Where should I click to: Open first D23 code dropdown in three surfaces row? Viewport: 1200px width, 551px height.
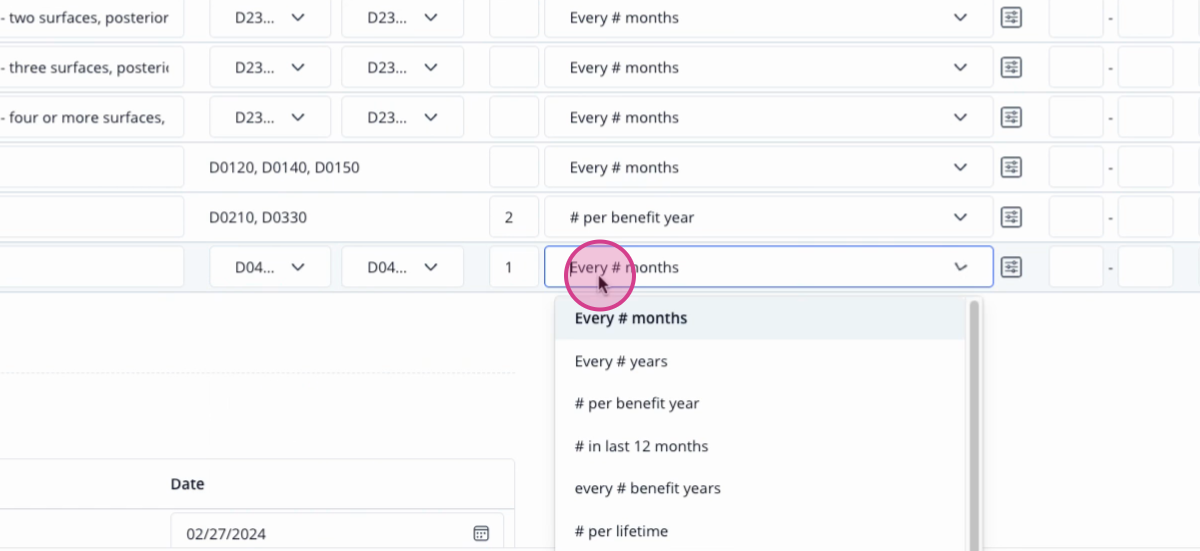point(270,67)
